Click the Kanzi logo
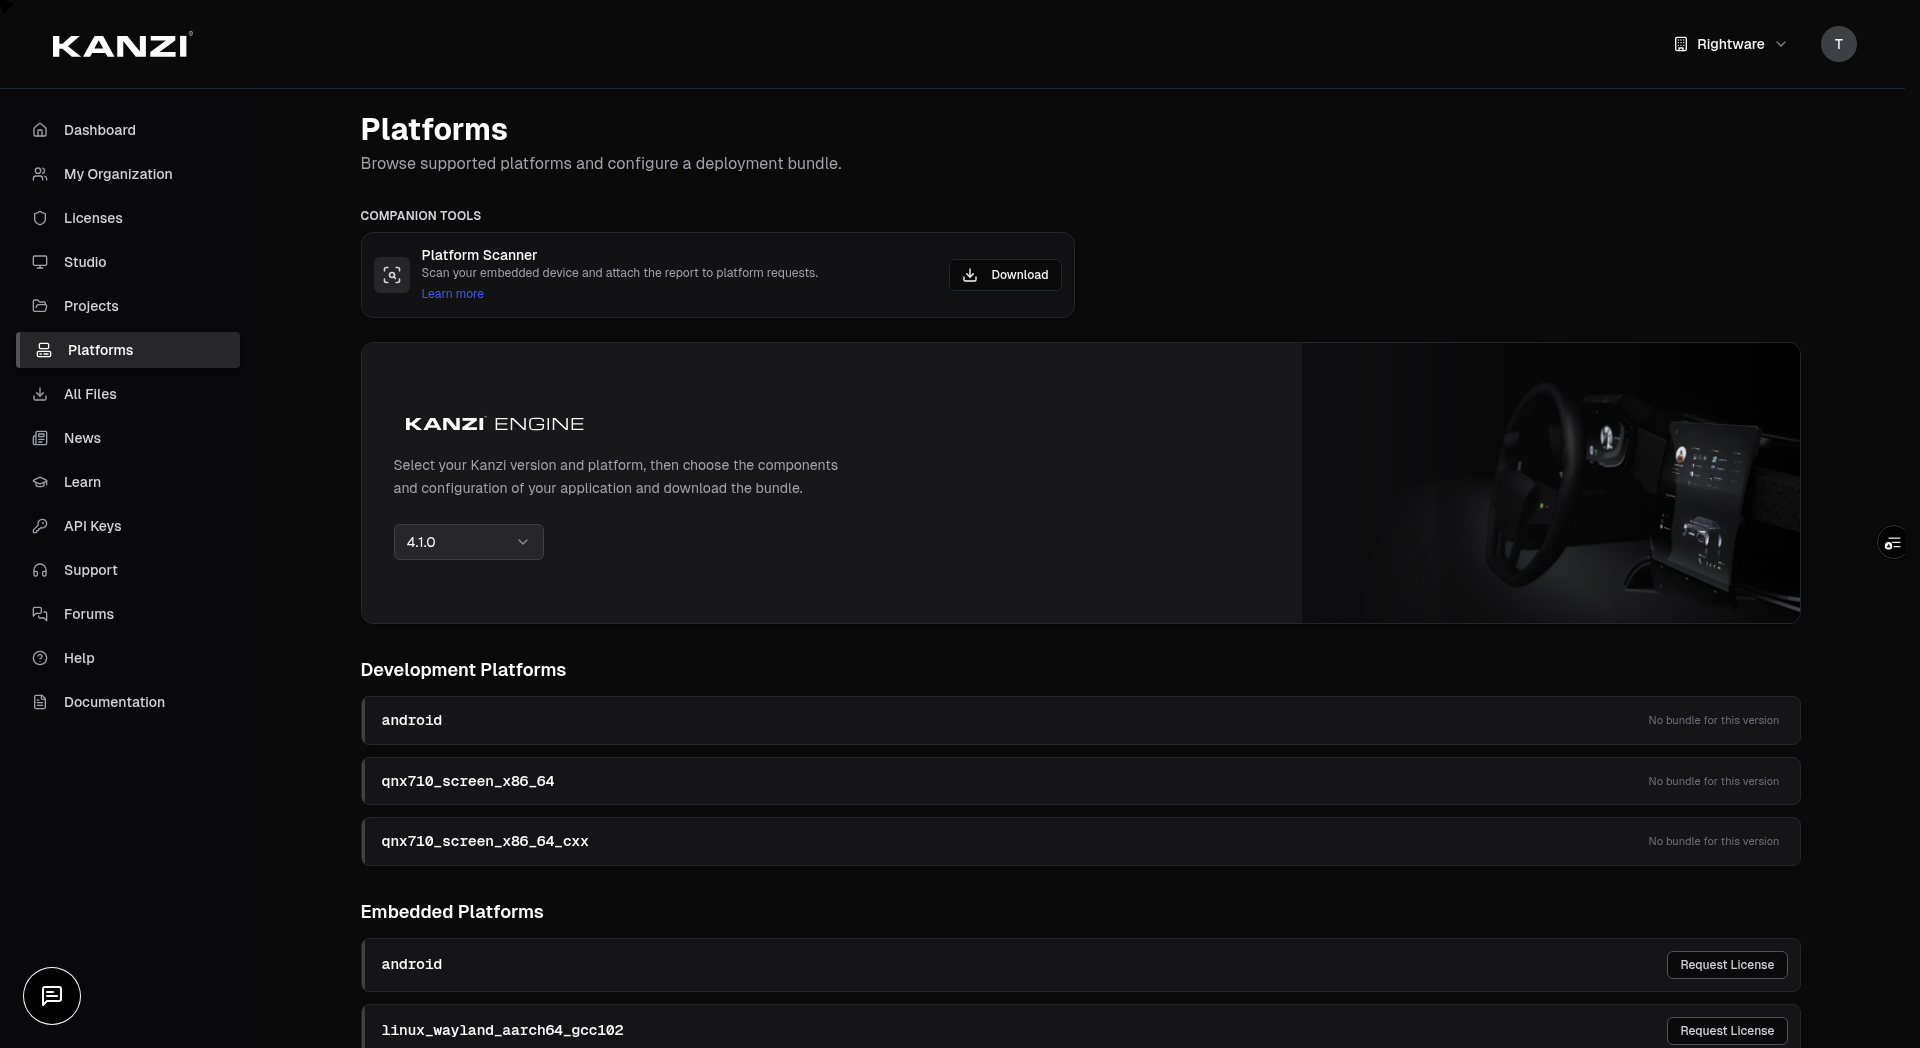The height and width of the screenshot is (1048, 1920). pyautogui.click(x=122, y=45)
